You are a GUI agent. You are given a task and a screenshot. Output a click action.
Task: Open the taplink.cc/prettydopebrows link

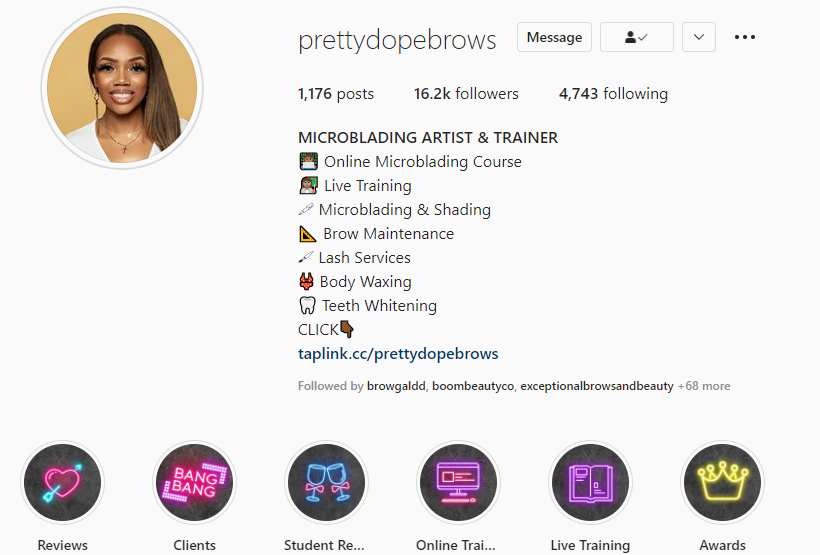click(x=398, y=354)
